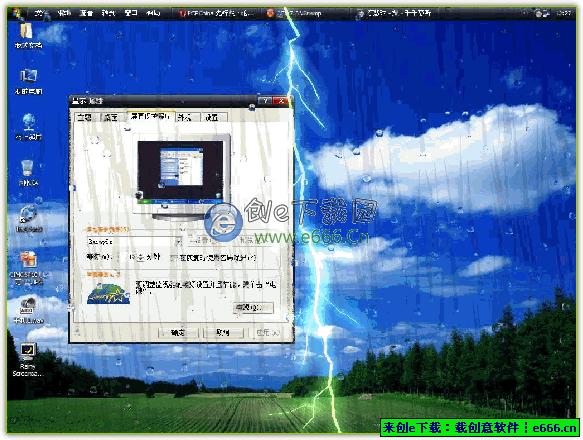Click the 电源 (Power) button
This screenshot has width=583, height=440.
(254, 308)
